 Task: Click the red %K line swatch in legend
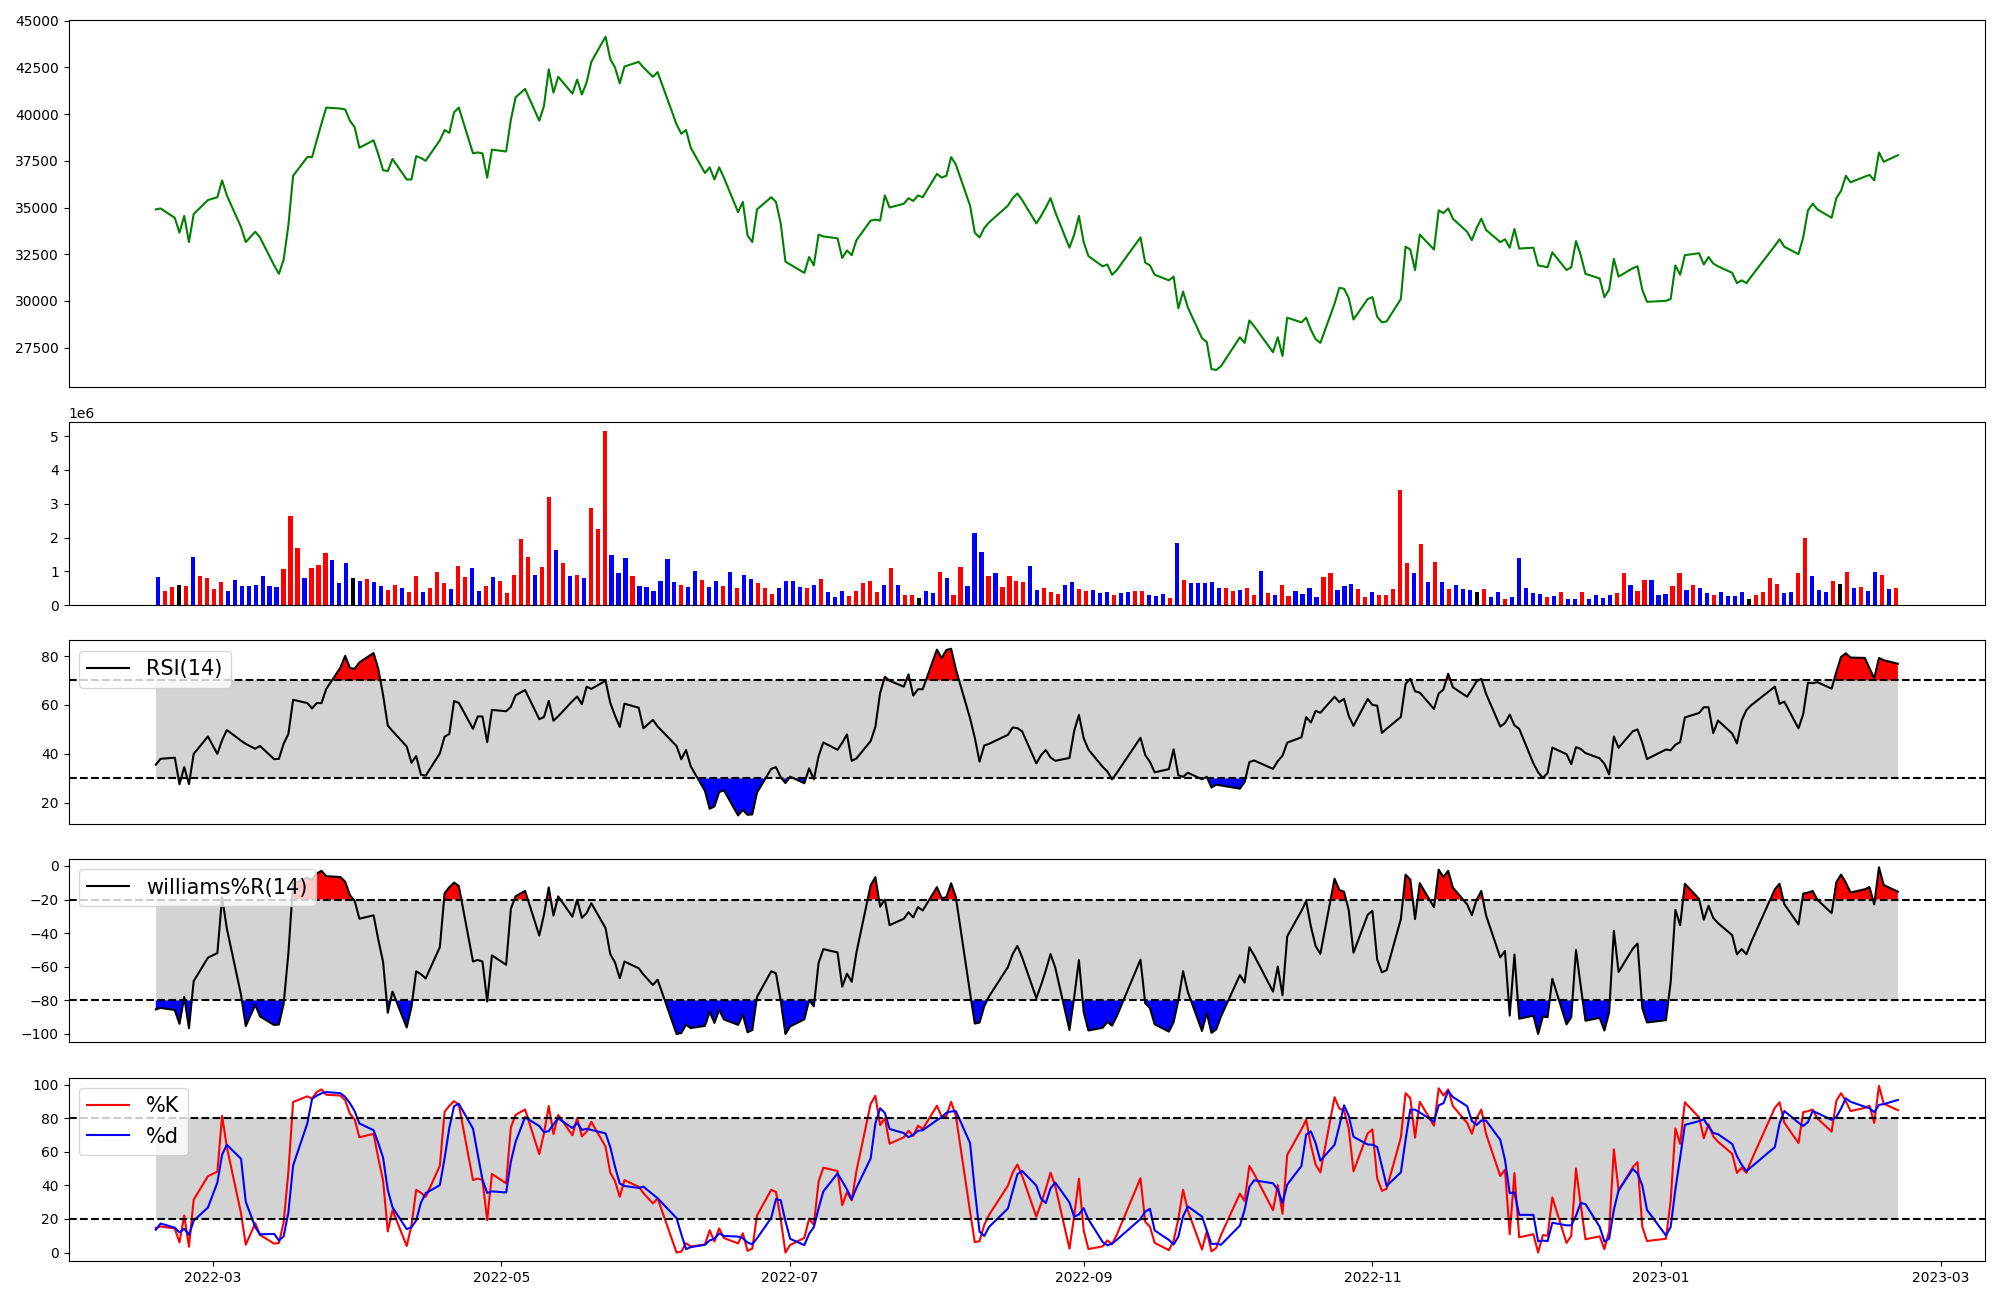108,1105
